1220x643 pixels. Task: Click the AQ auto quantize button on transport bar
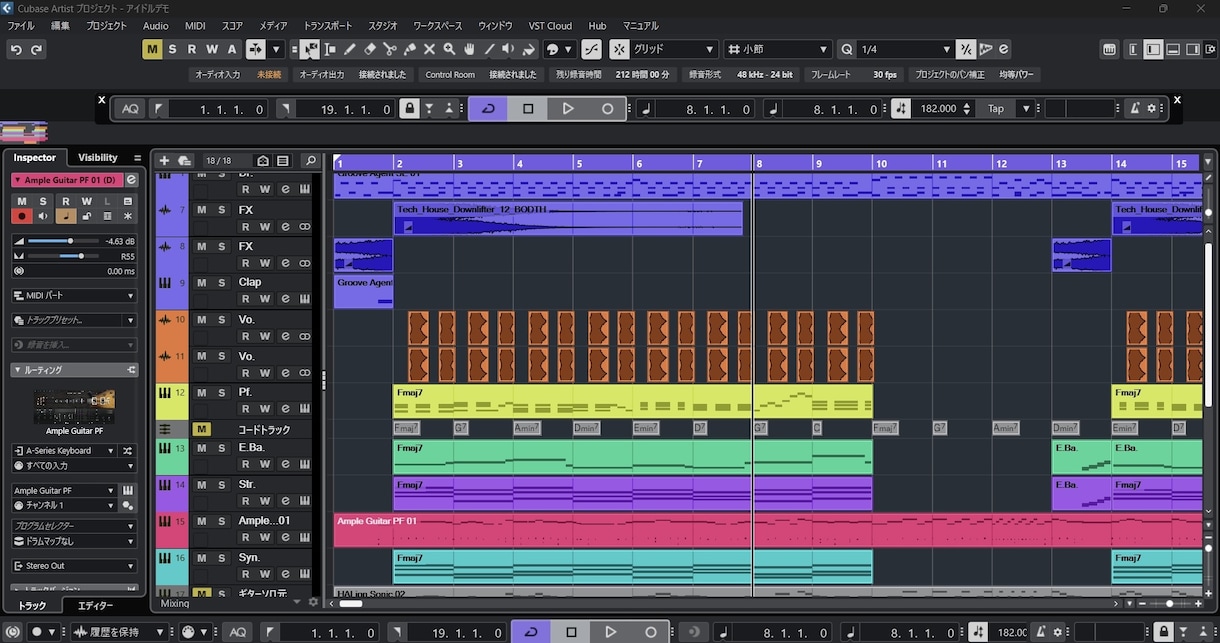click(130, 109)
